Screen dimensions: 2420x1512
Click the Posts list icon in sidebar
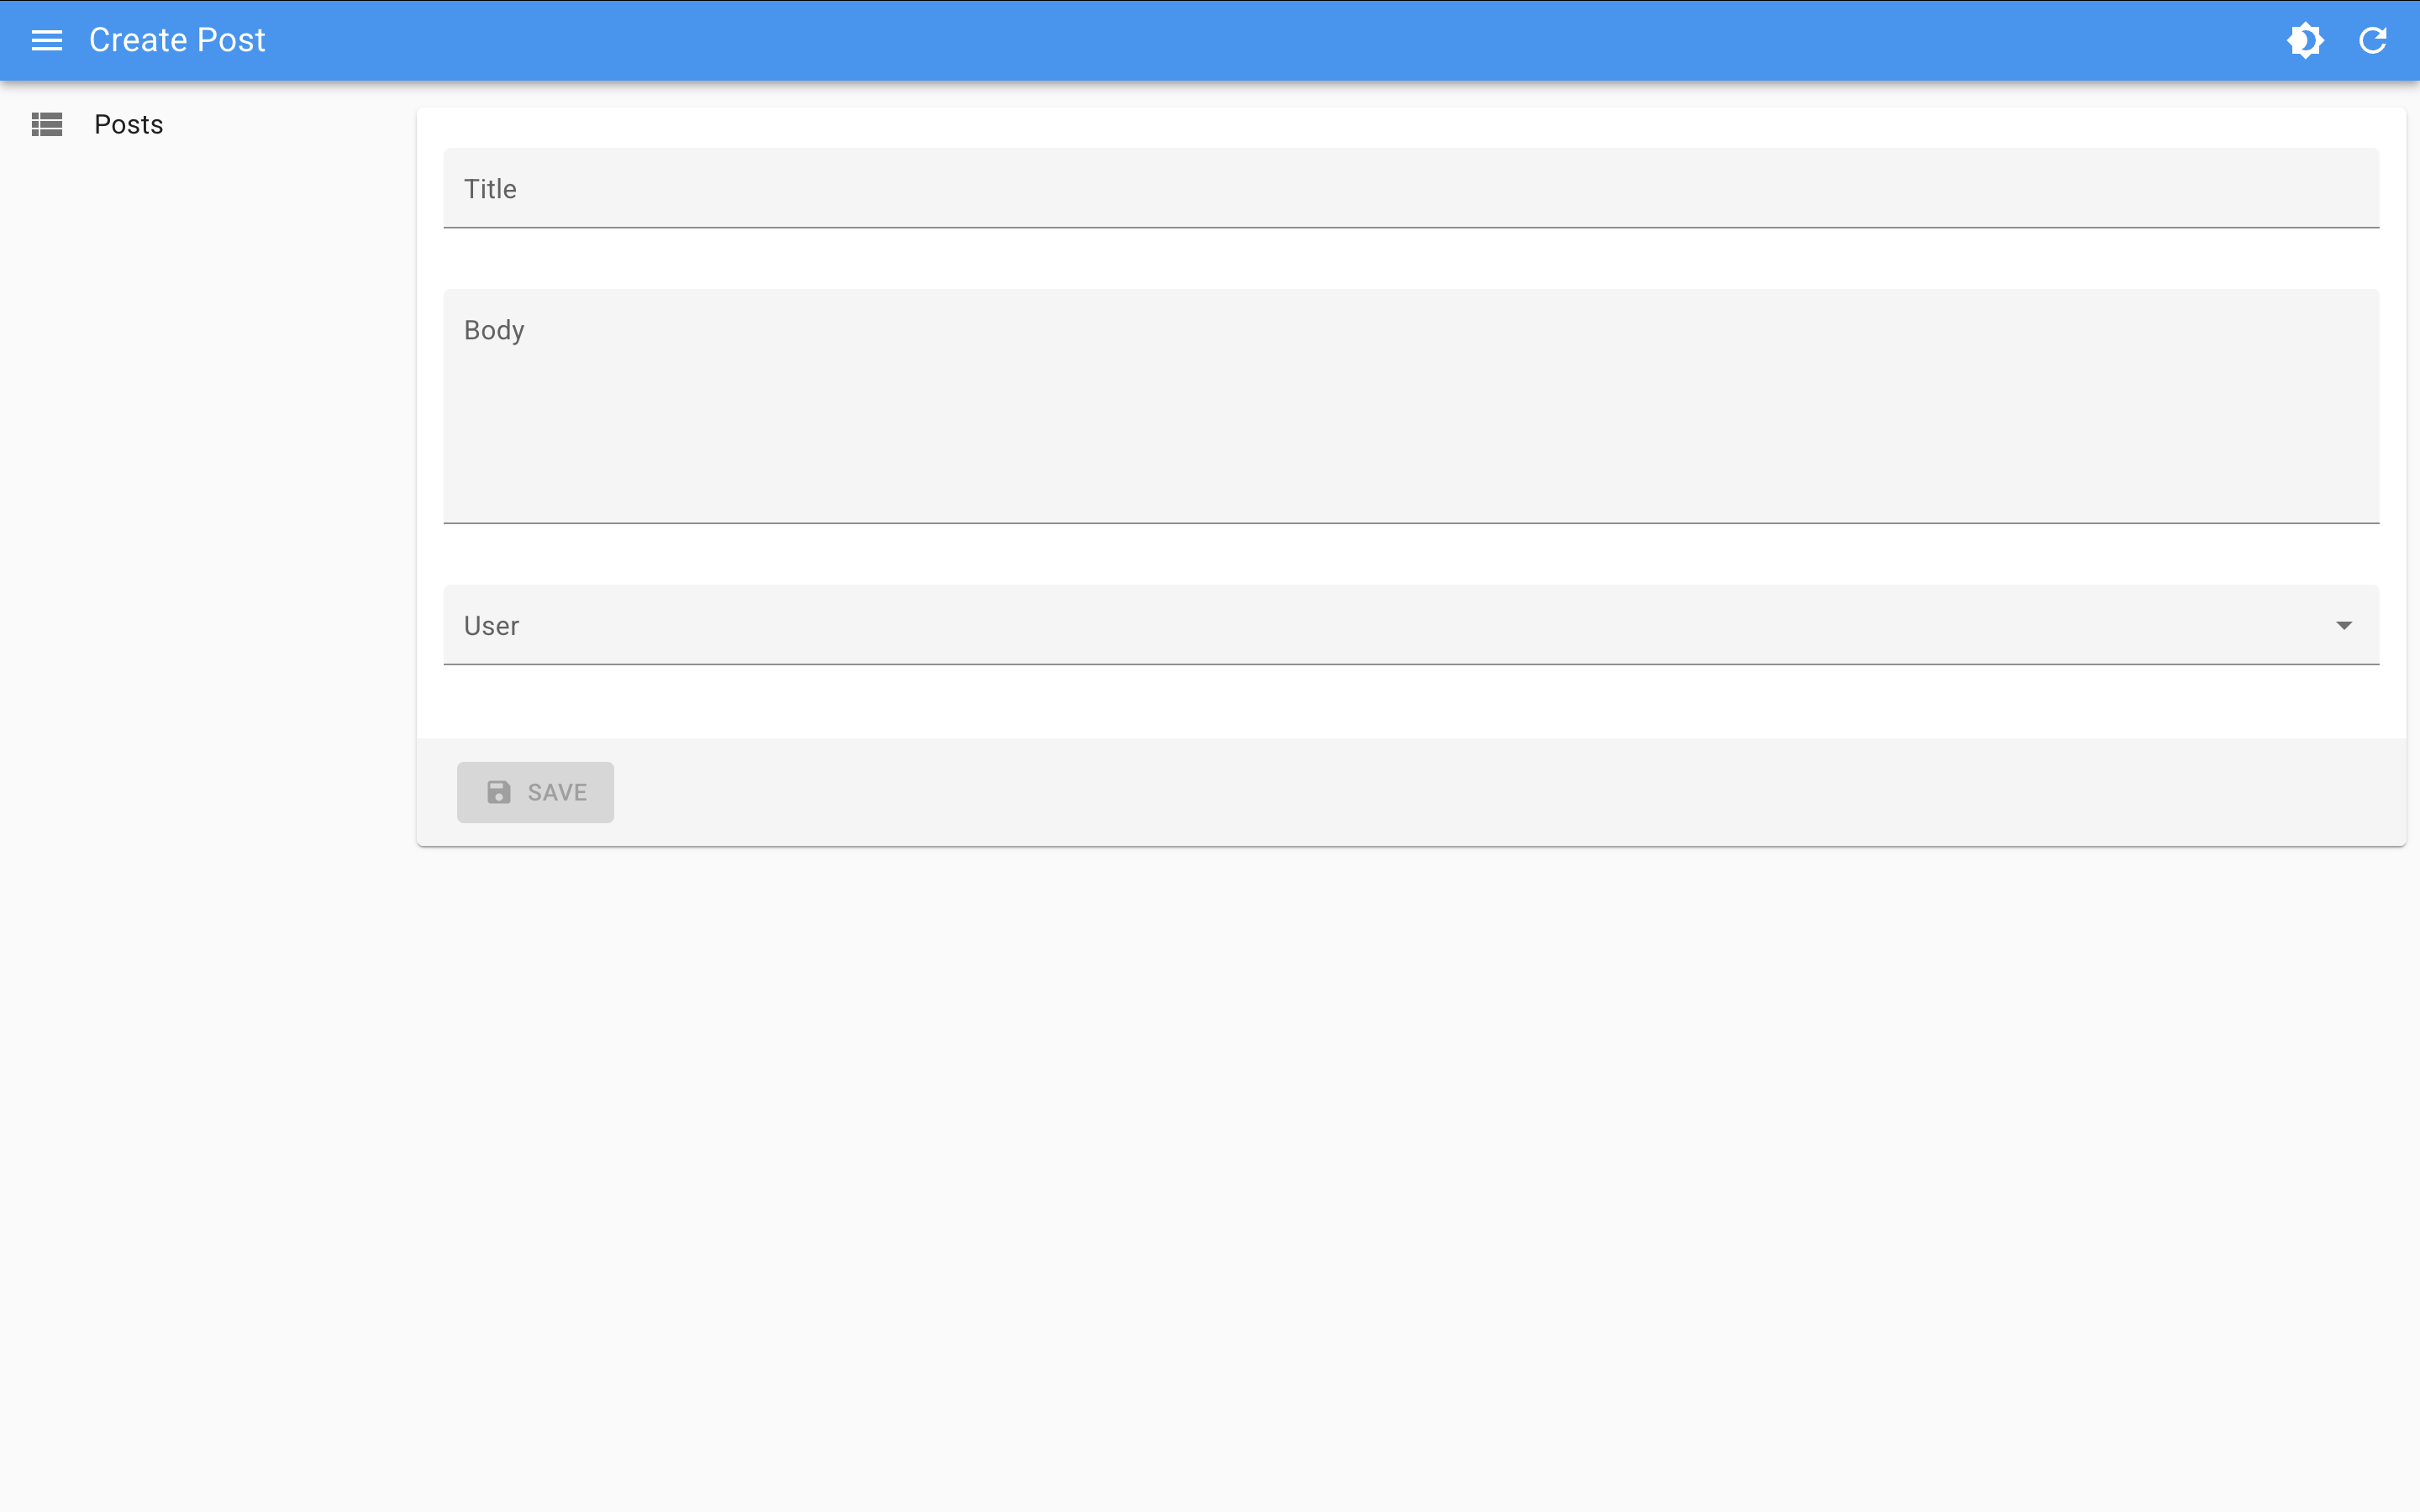(46, 124)
